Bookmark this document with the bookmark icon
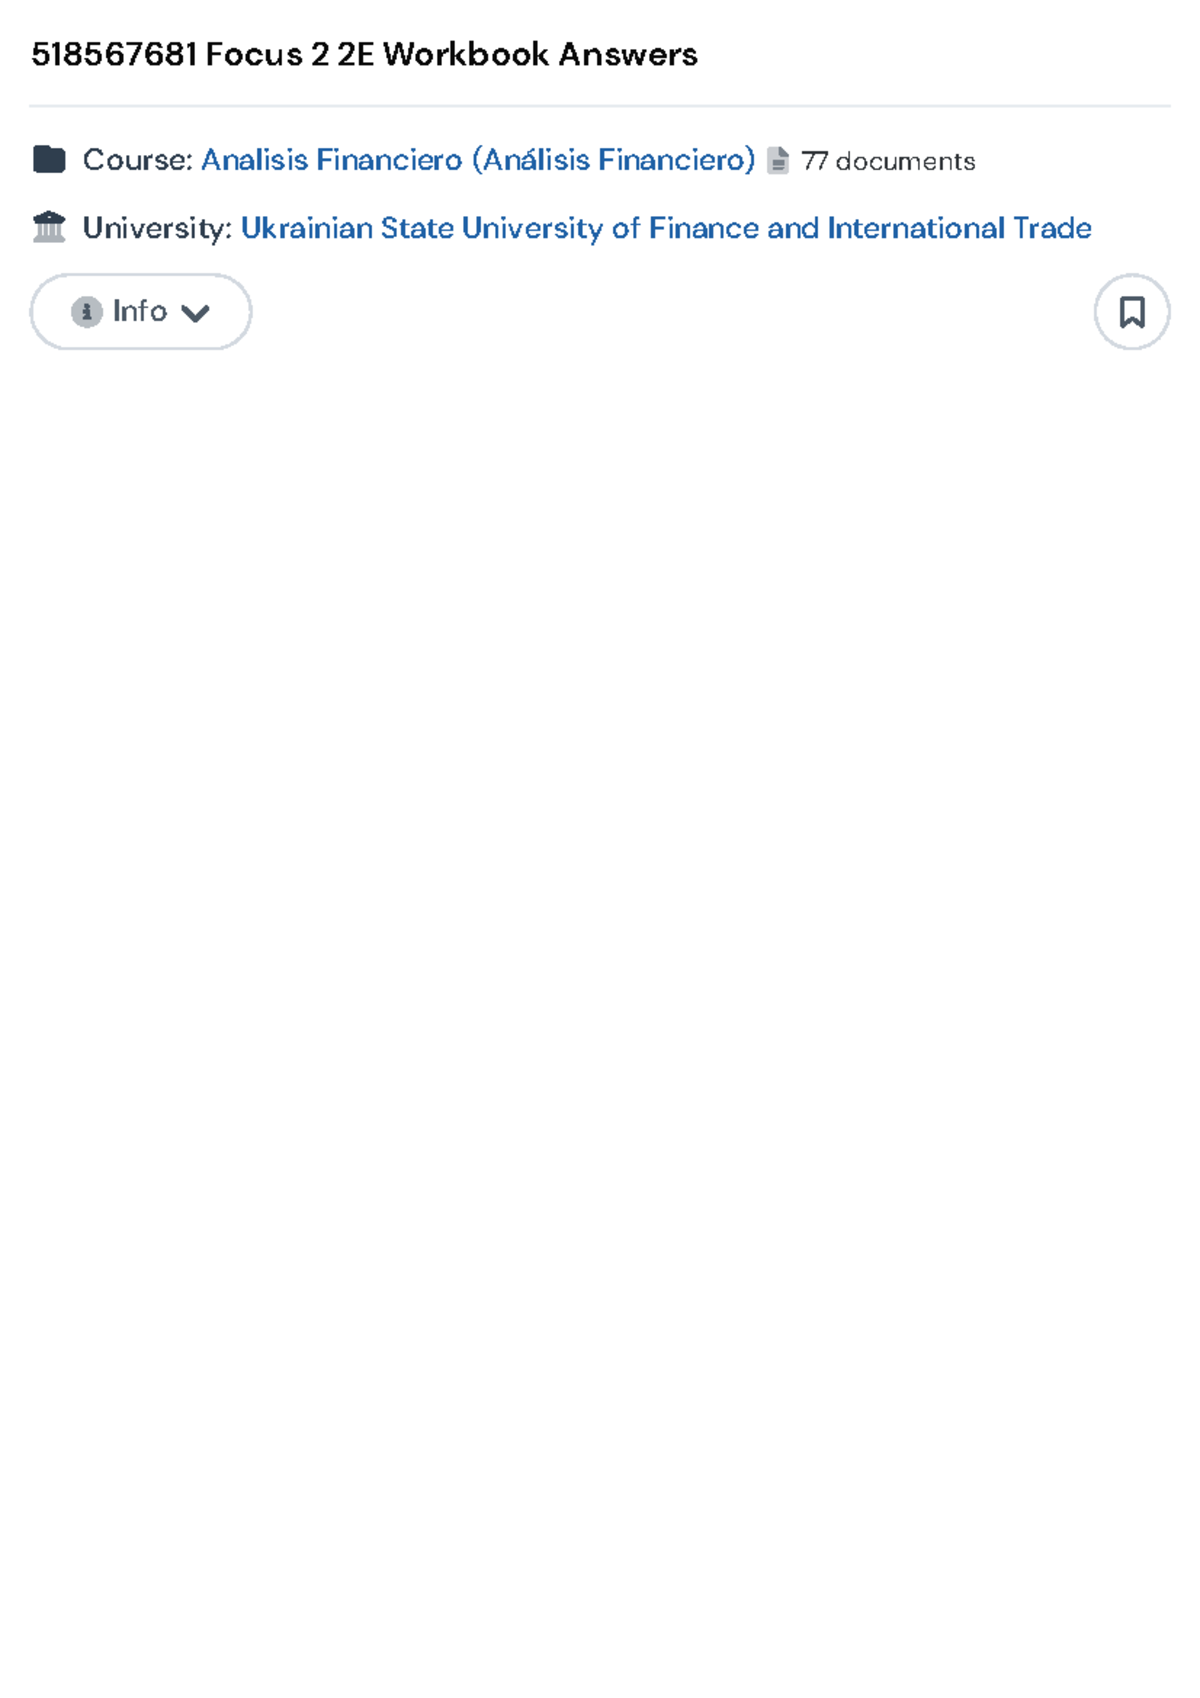This screenshot has width=1200, height=1698. coord(1132,312)
